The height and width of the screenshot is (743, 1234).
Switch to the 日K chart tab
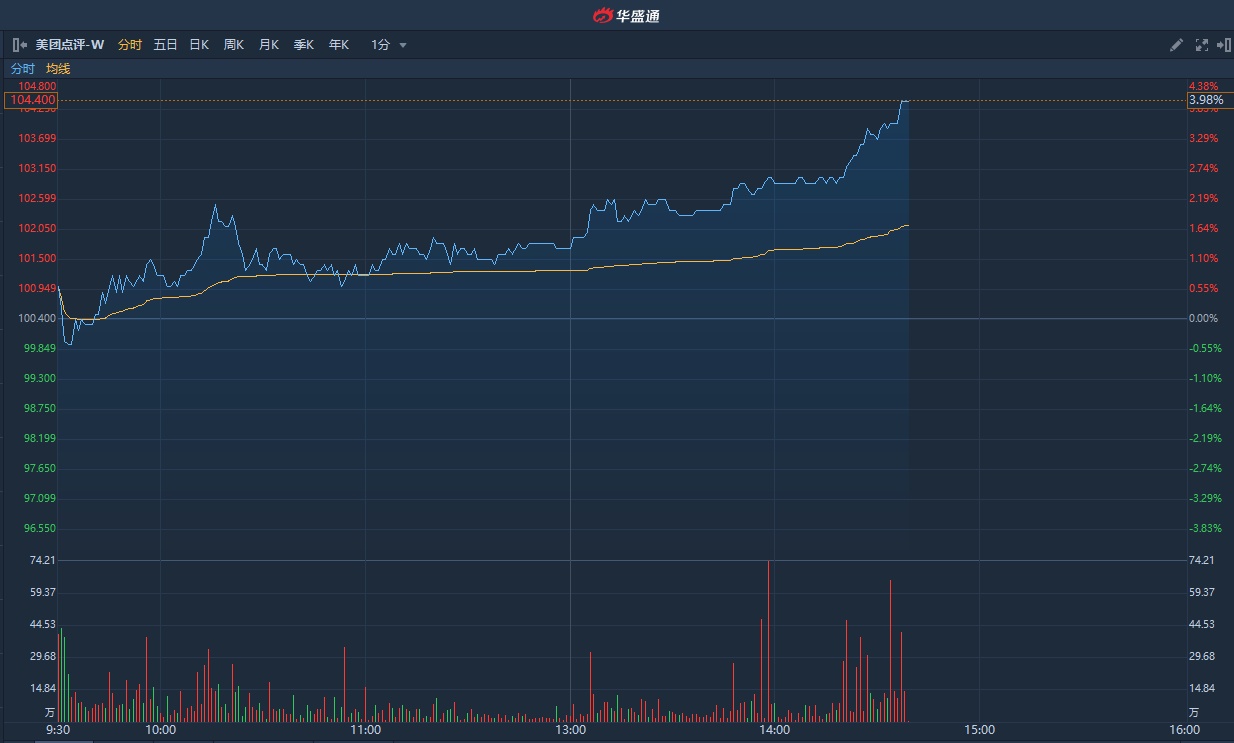[x=199, y=45]
